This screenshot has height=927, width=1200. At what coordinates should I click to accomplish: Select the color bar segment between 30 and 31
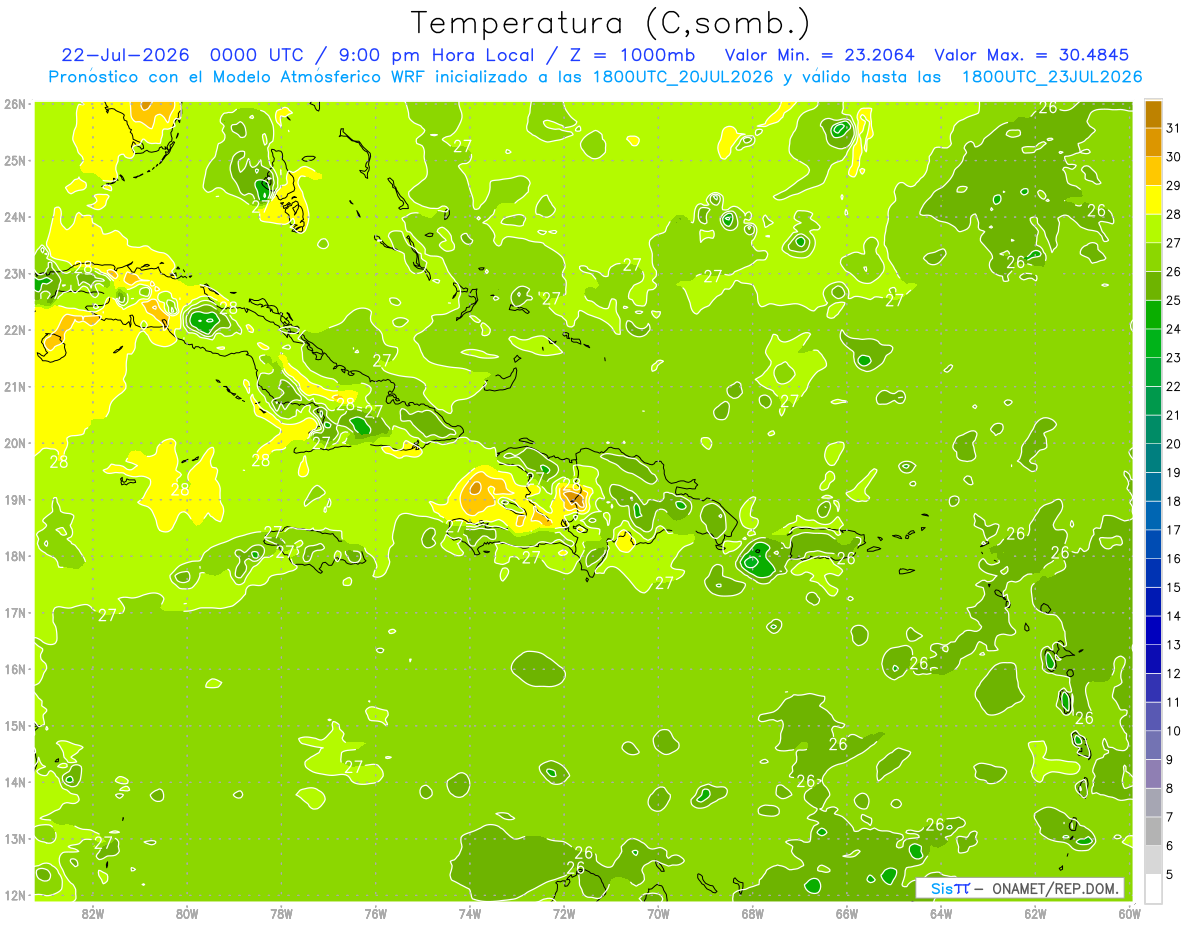click(1153, 142)
